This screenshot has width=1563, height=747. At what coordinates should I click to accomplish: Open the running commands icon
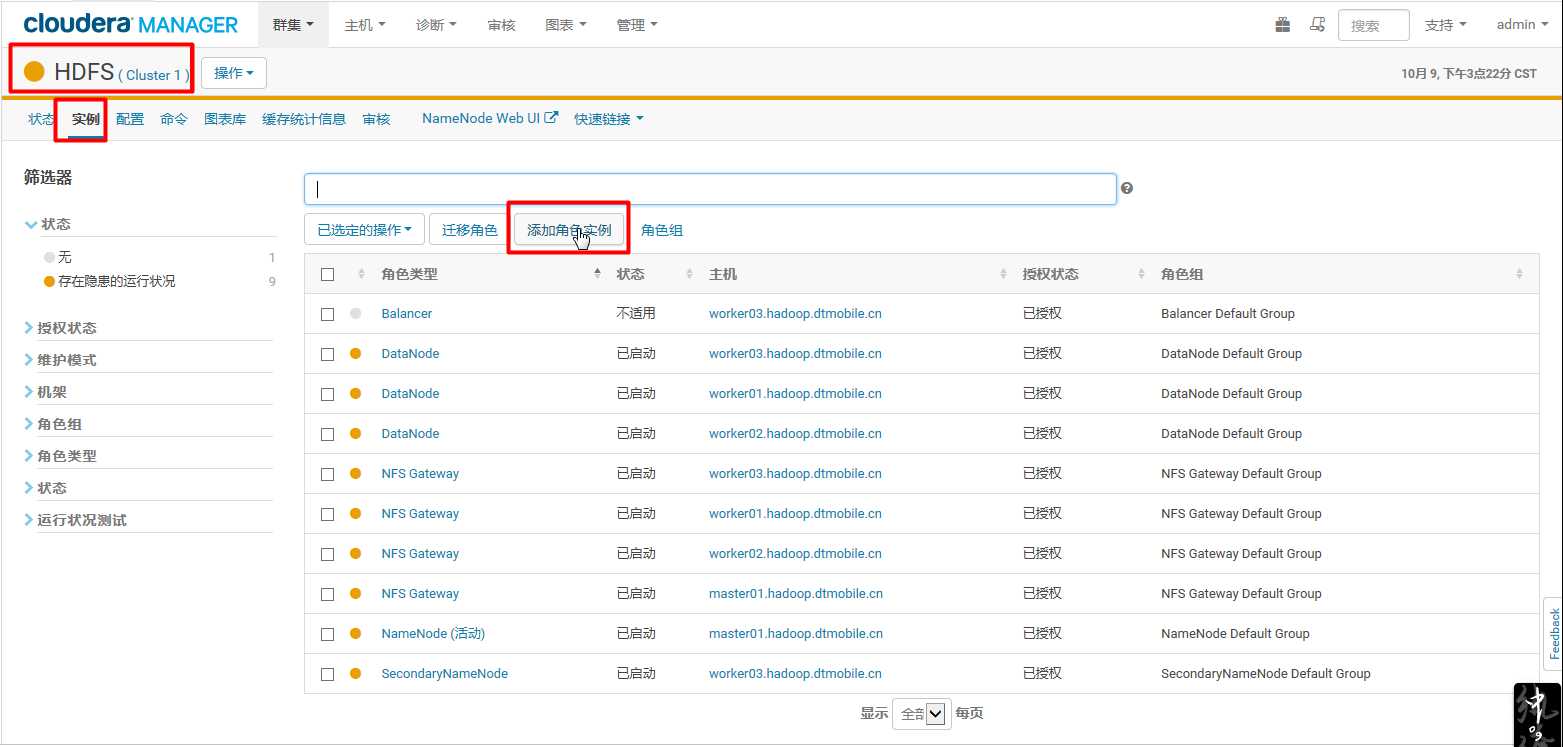click(x=1318, y=25)
